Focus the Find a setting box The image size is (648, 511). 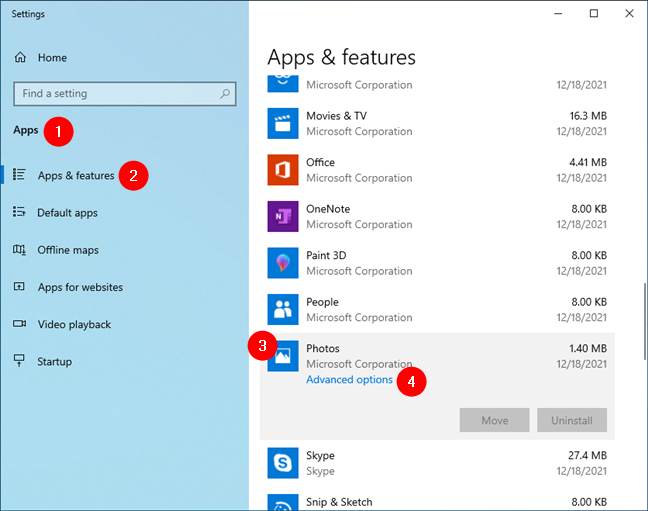[124, 94]
